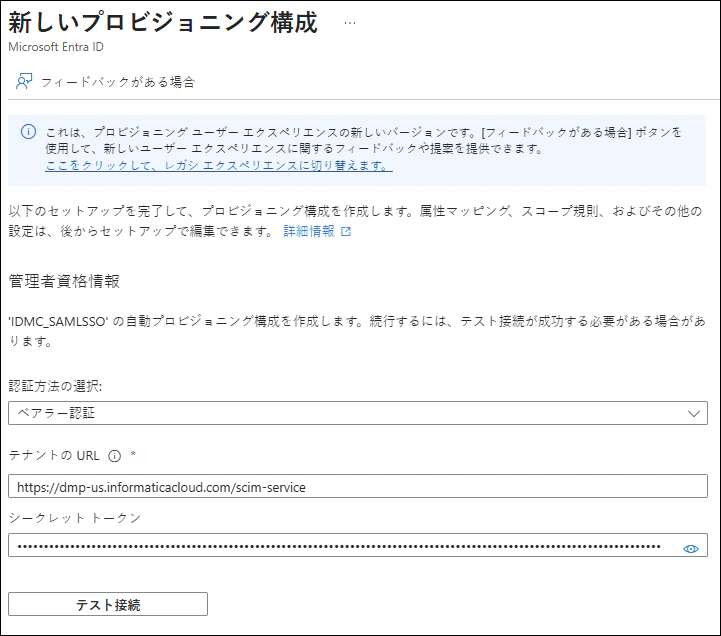Image resolution: width=721 pixels, height=636 pixels.
Task: Open the ellipsis menu beside page title
Action: coord(349,23)
